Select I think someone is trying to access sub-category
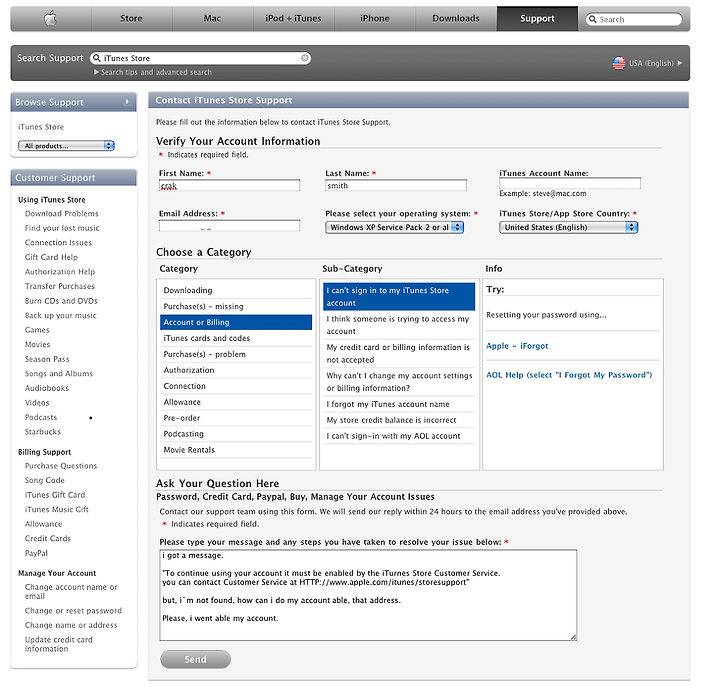This screenshot has width=720, height=693. (399, 325)
